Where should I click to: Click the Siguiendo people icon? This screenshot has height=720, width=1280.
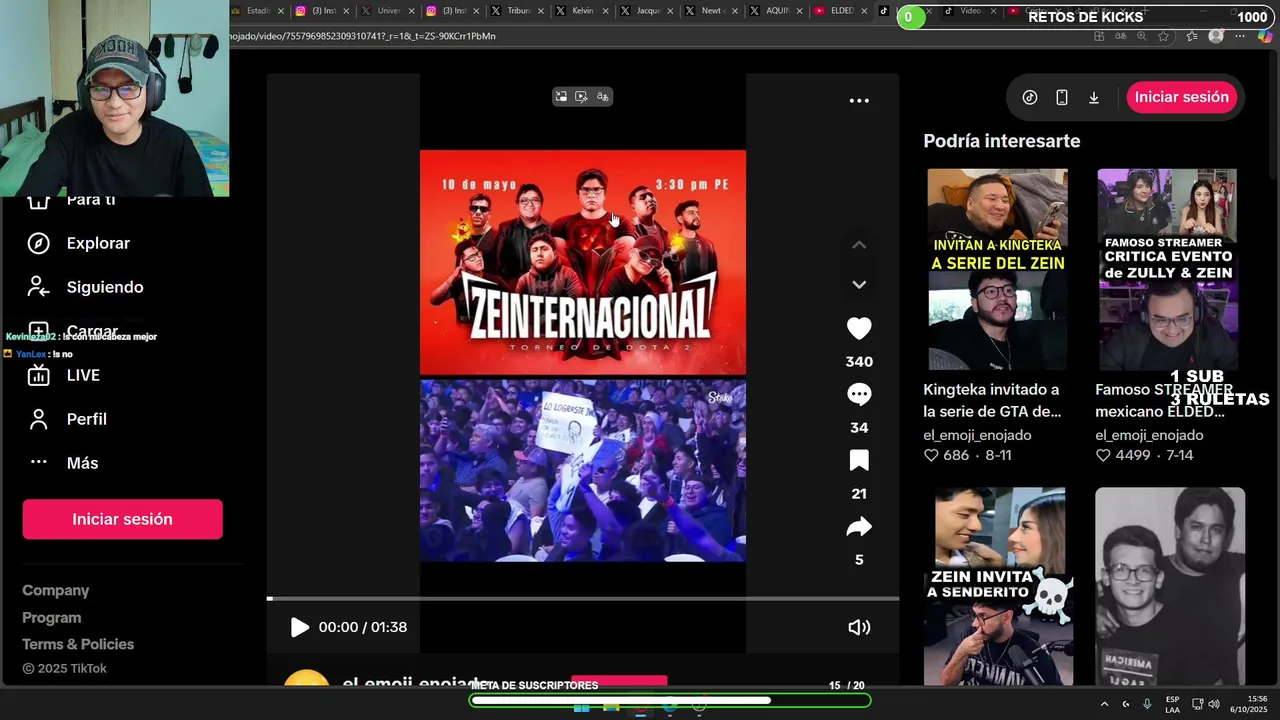point(38,287)
